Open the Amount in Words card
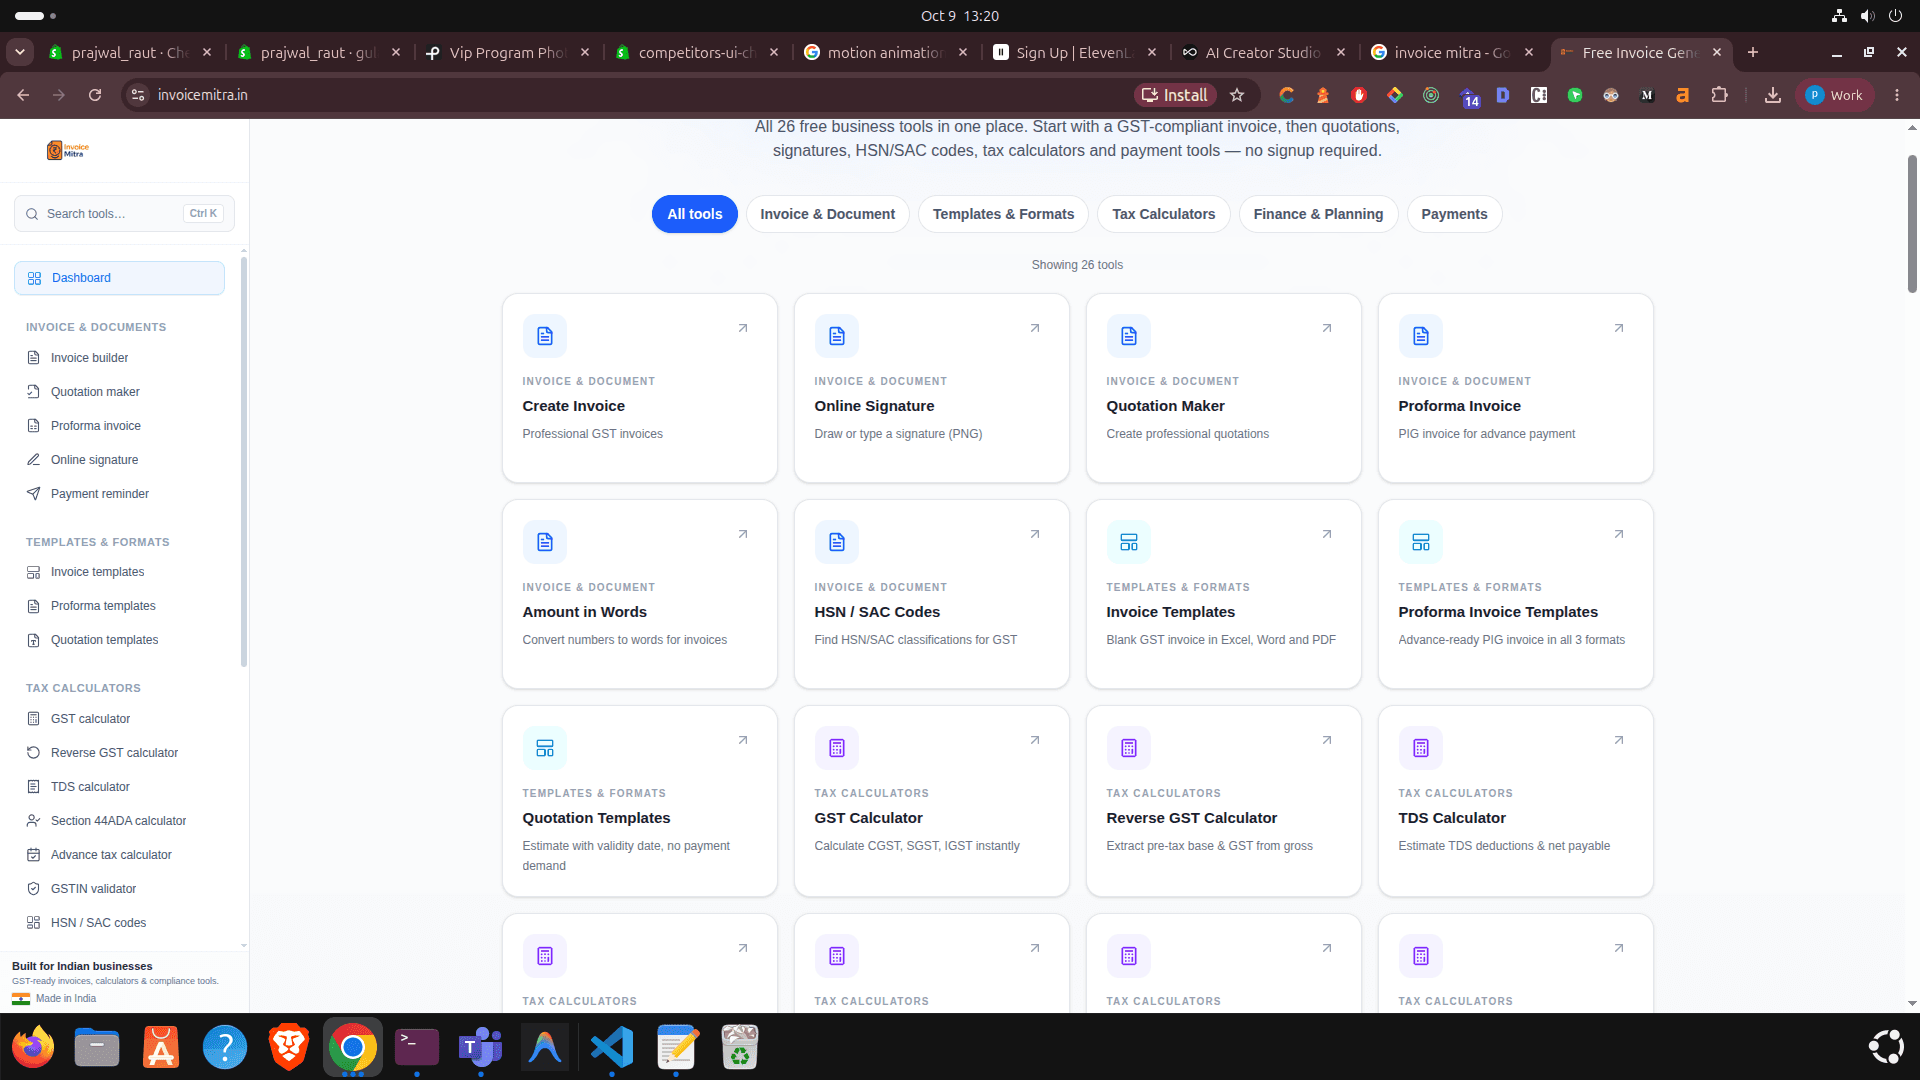1920x1080 pixels. coord(640,594)
